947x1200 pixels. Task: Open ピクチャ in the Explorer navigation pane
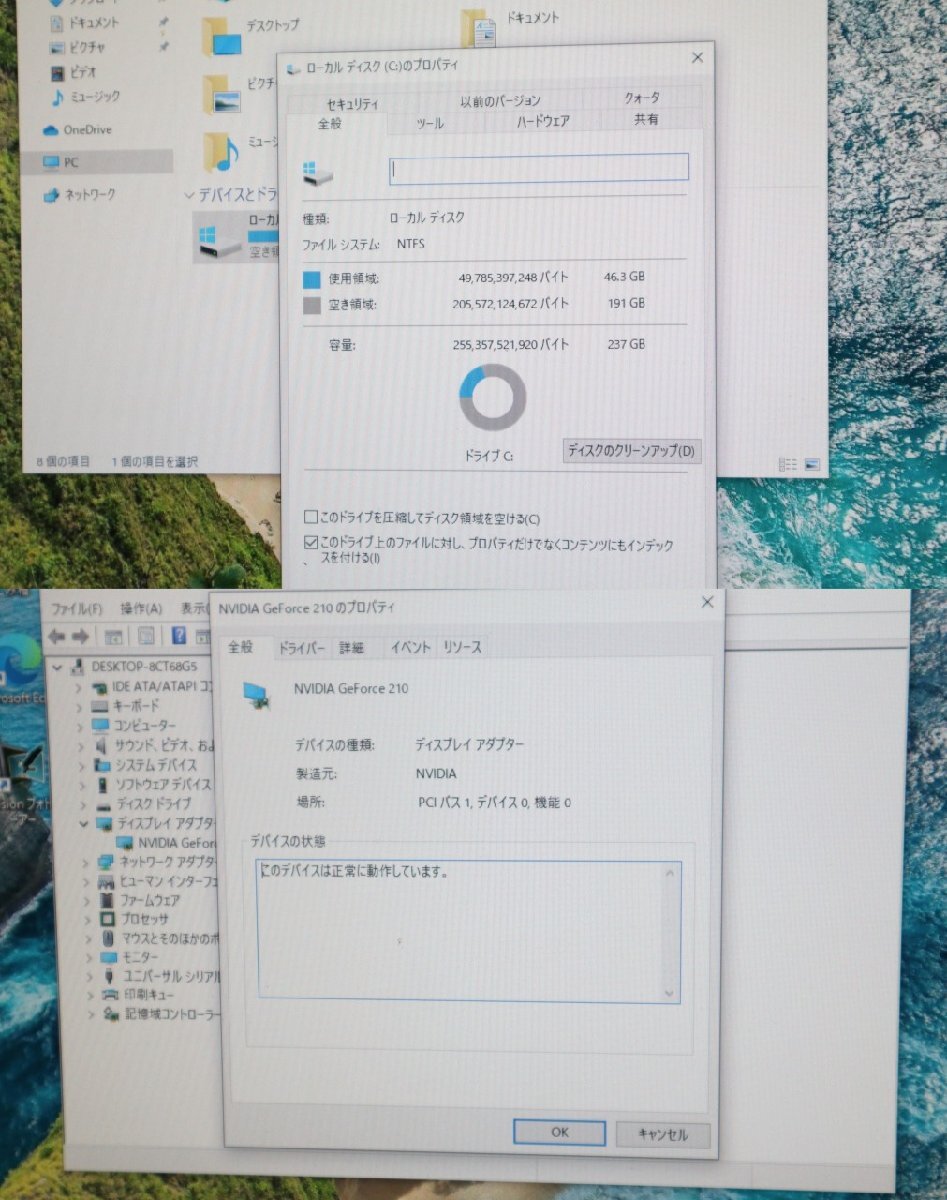(88, 47)
